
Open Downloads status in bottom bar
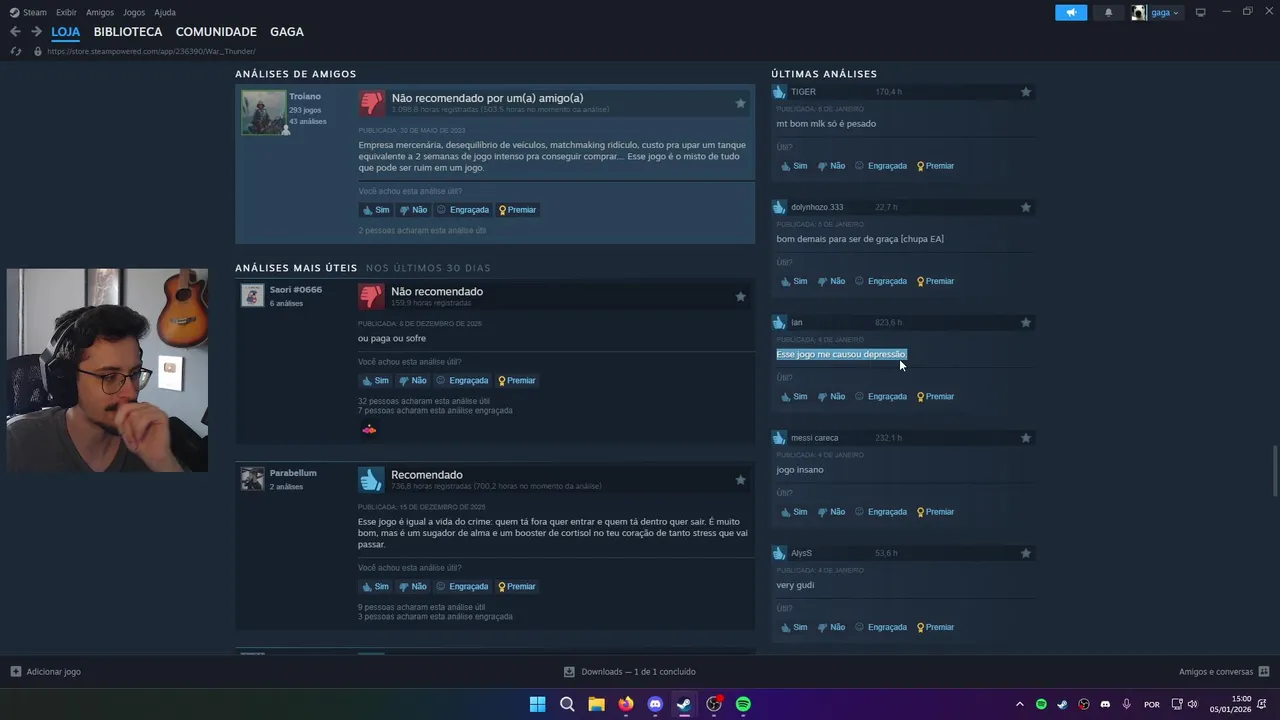630,672
